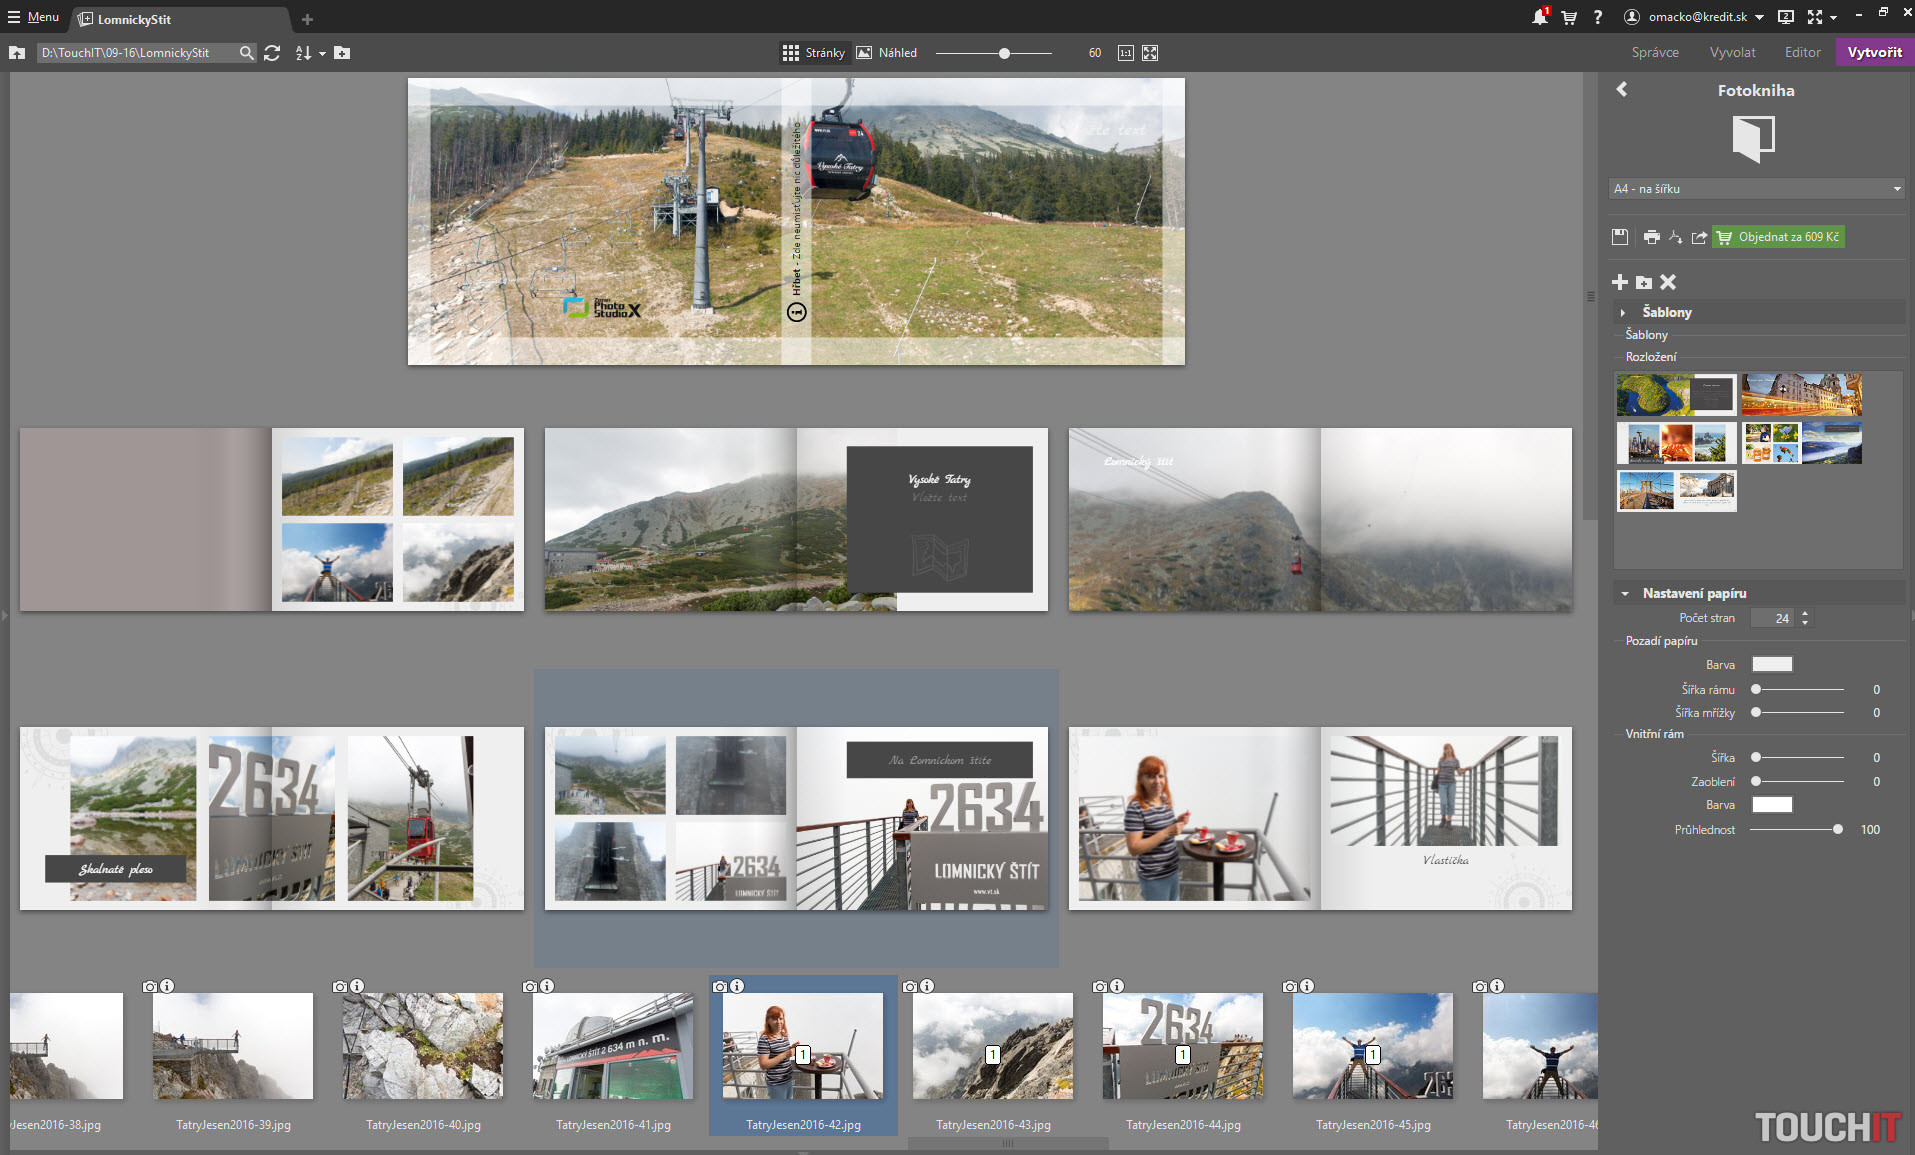Image resolution: width=1915 pixels, height=1155 pixels.
Task: Click the share export arrow icon
Action: [1699, 237]
